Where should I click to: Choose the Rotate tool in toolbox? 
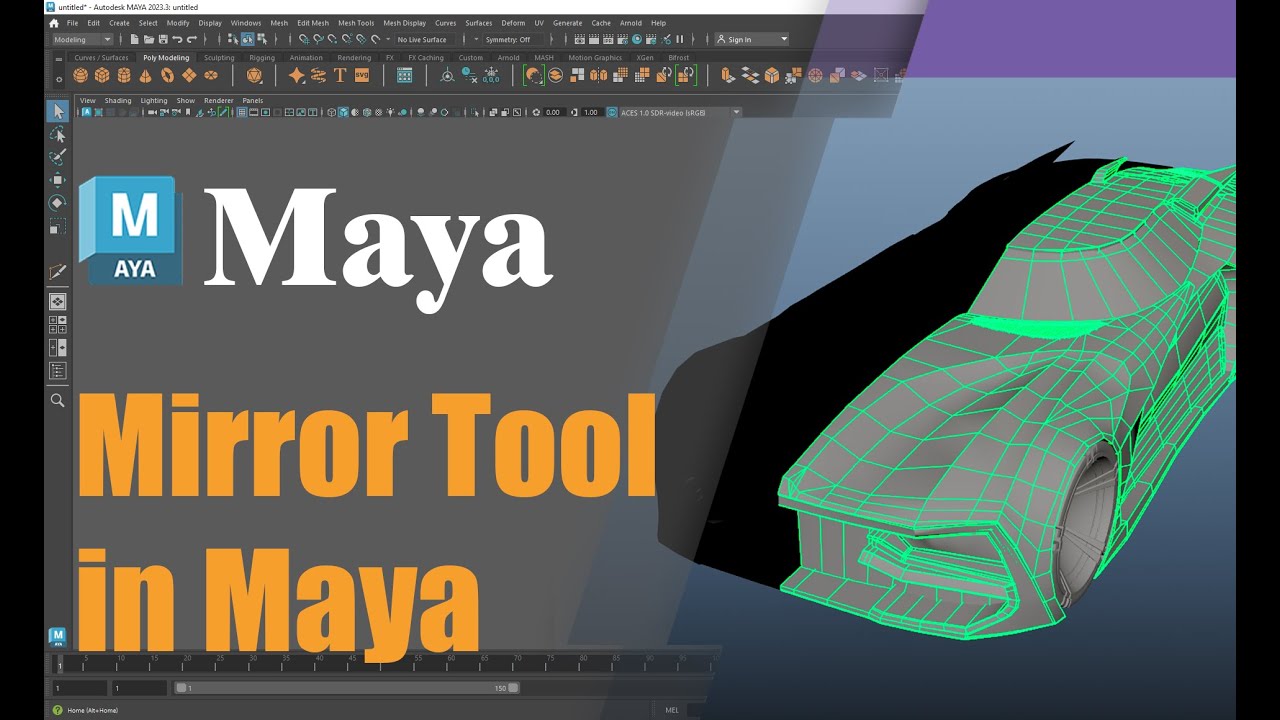tap(58, 203)
